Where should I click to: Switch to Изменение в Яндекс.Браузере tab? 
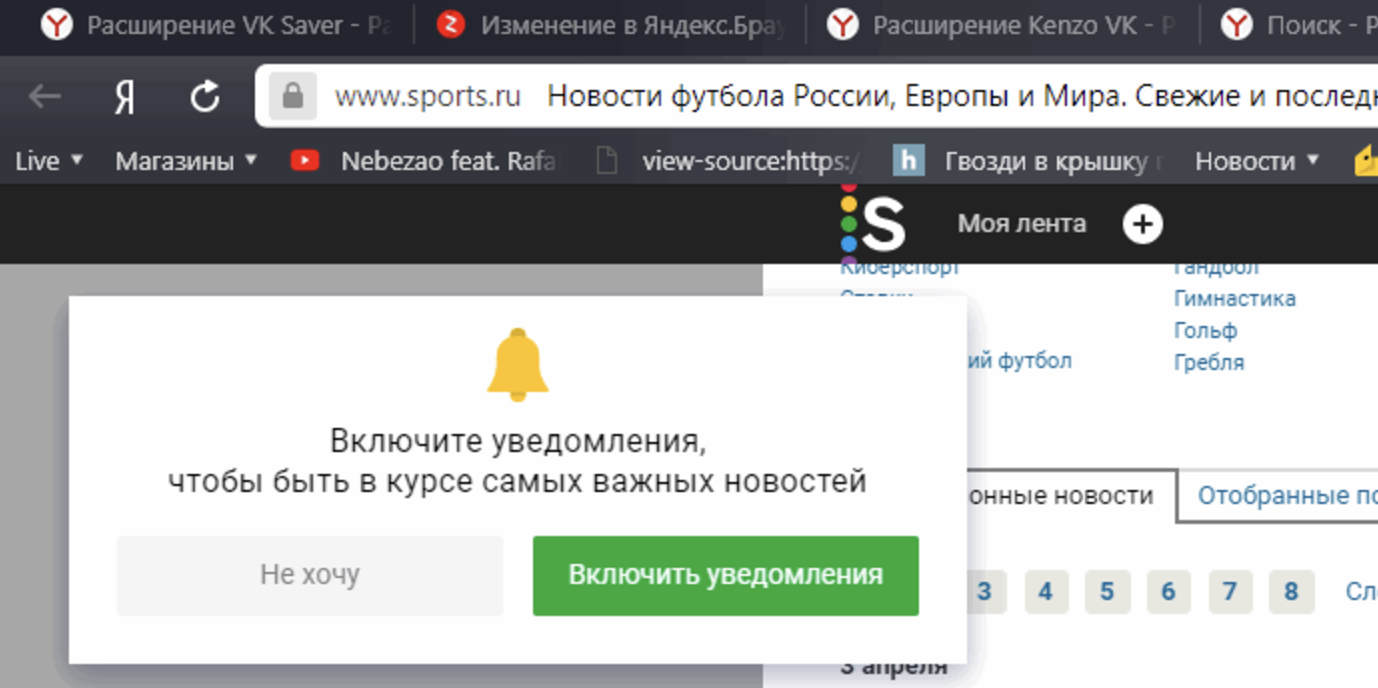pyautogui.click(x=612, y=25)
